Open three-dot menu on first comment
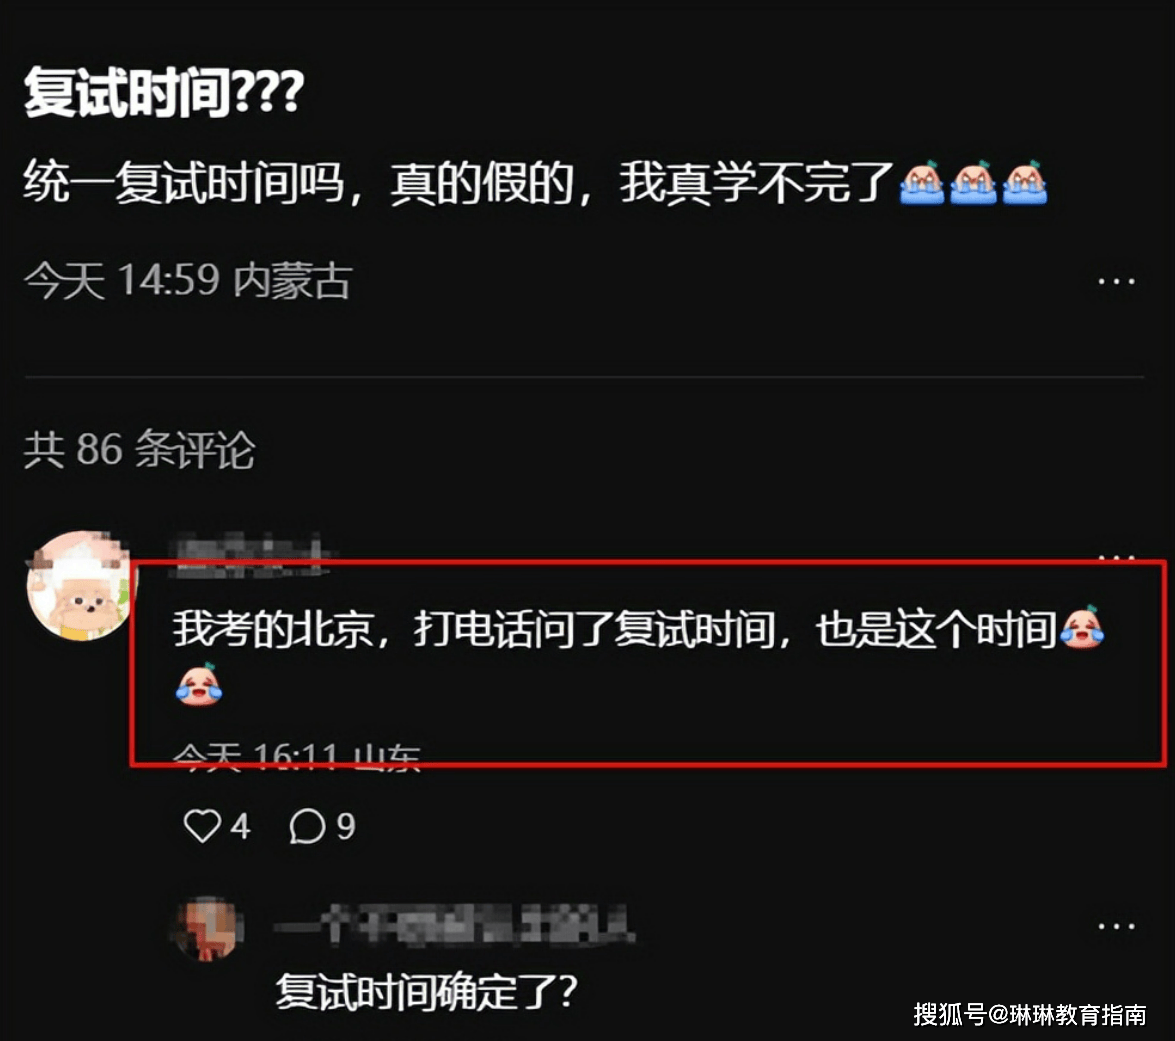This screenshot has height=1041, width=1175. (1116, 558)
